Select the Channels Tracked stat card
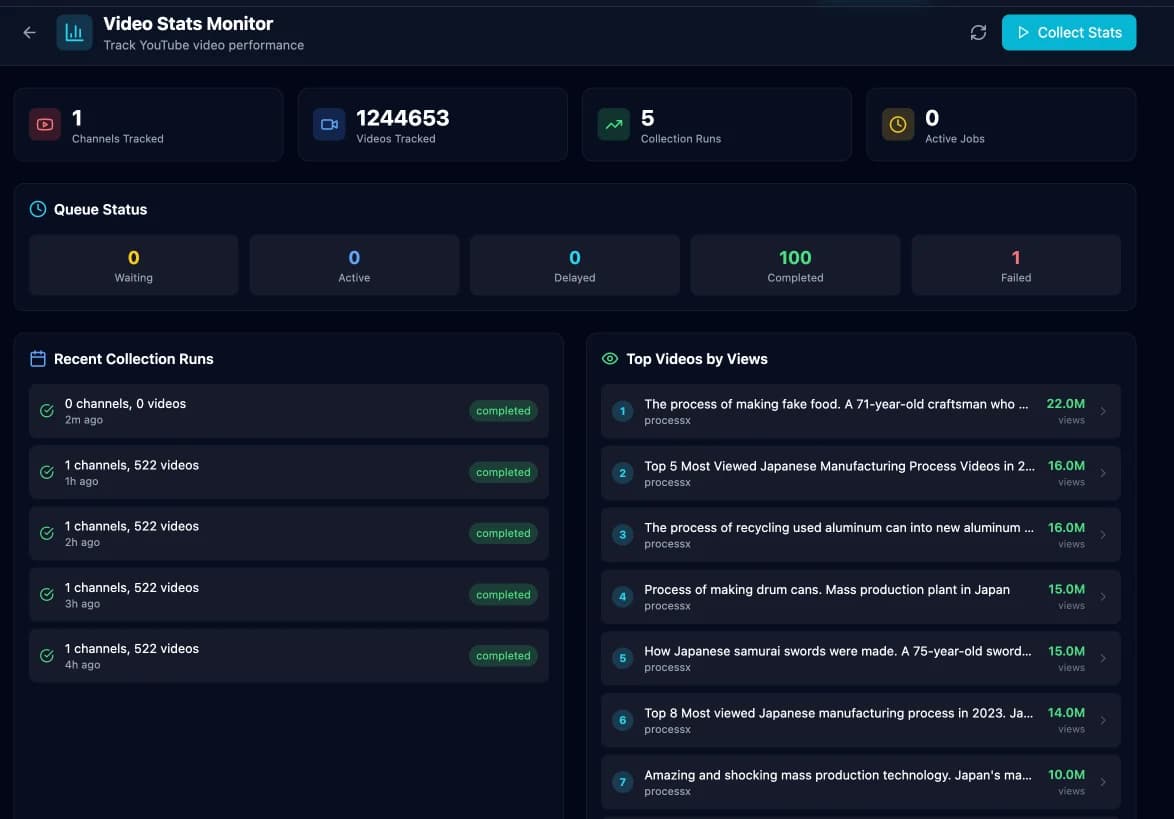This screenshot has height=819, width=1174. [148, 124]
